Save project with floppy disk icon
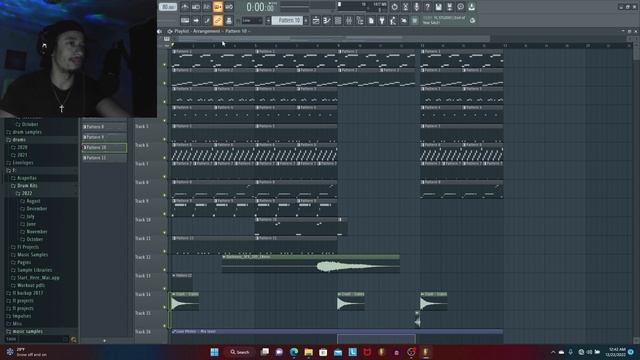This screenshot has width=640, height=360. [x=438, y=7]
